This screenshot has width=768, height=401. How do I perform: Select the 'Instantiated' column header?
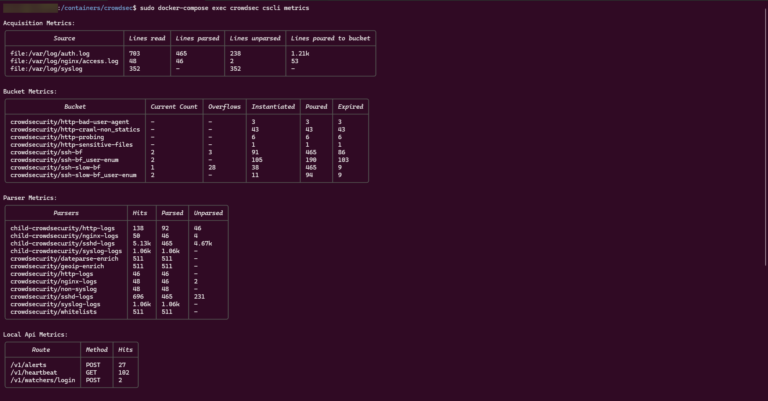pyautogui.click(x=273, y=107)
